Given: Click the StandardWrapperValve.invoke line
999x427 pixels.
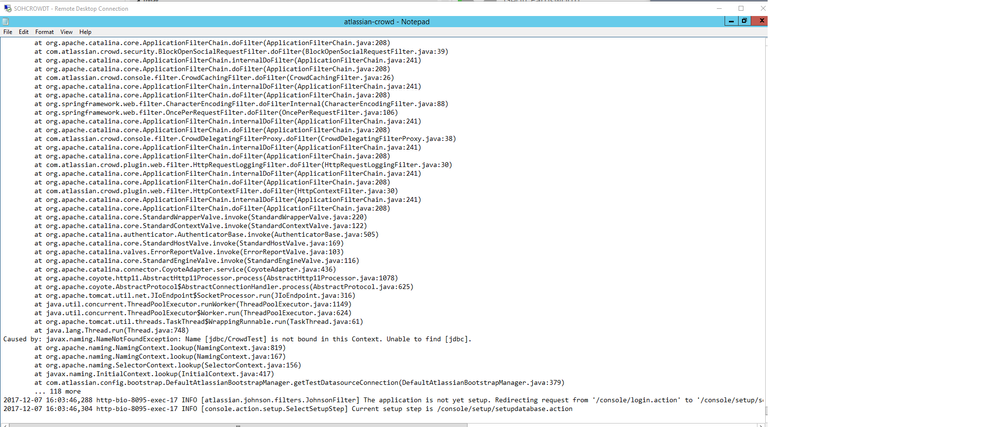Looking at the screenshot, I should tap(201, 217).
